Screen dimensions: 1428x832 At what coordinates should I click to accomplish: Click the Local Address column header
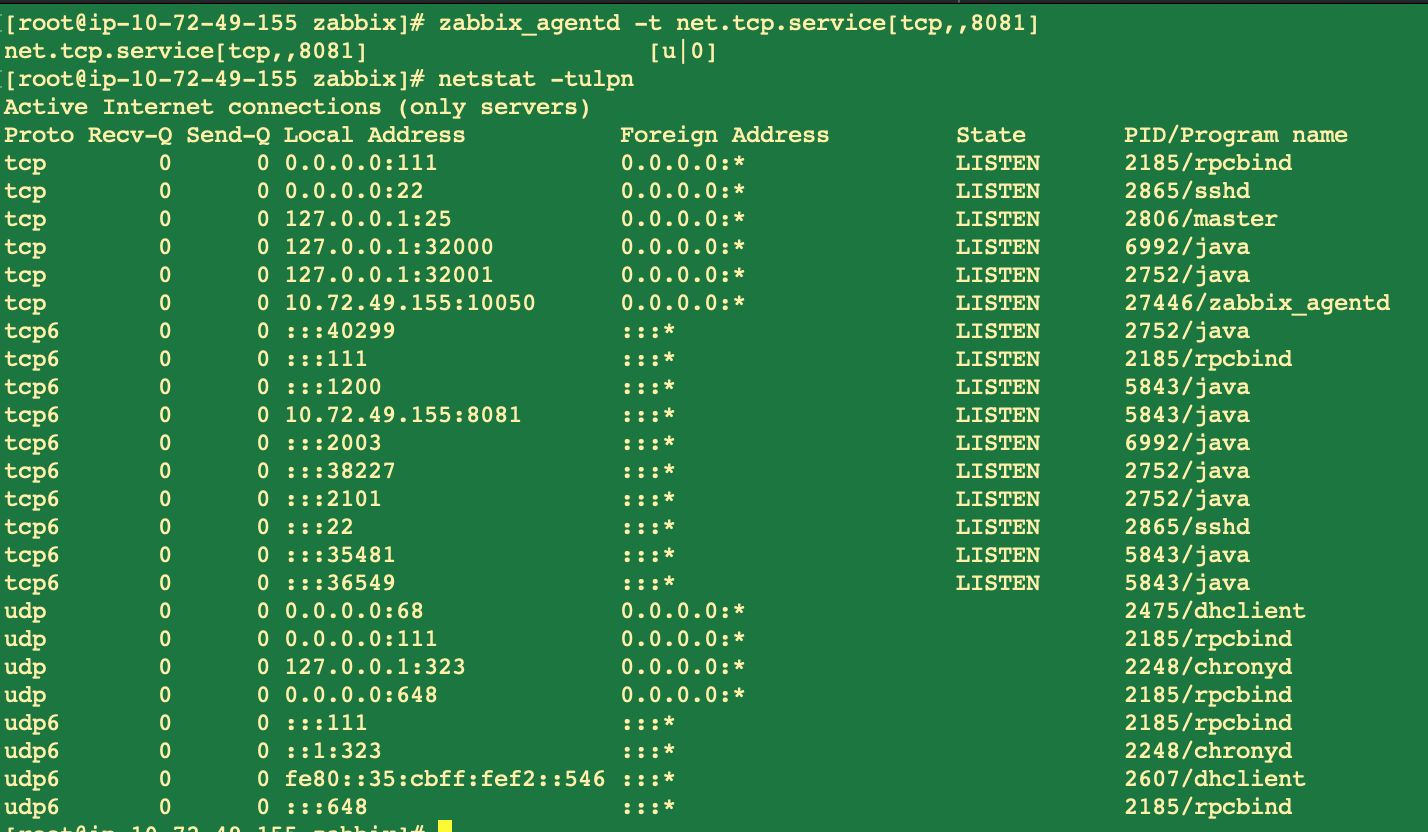point(374,134)
